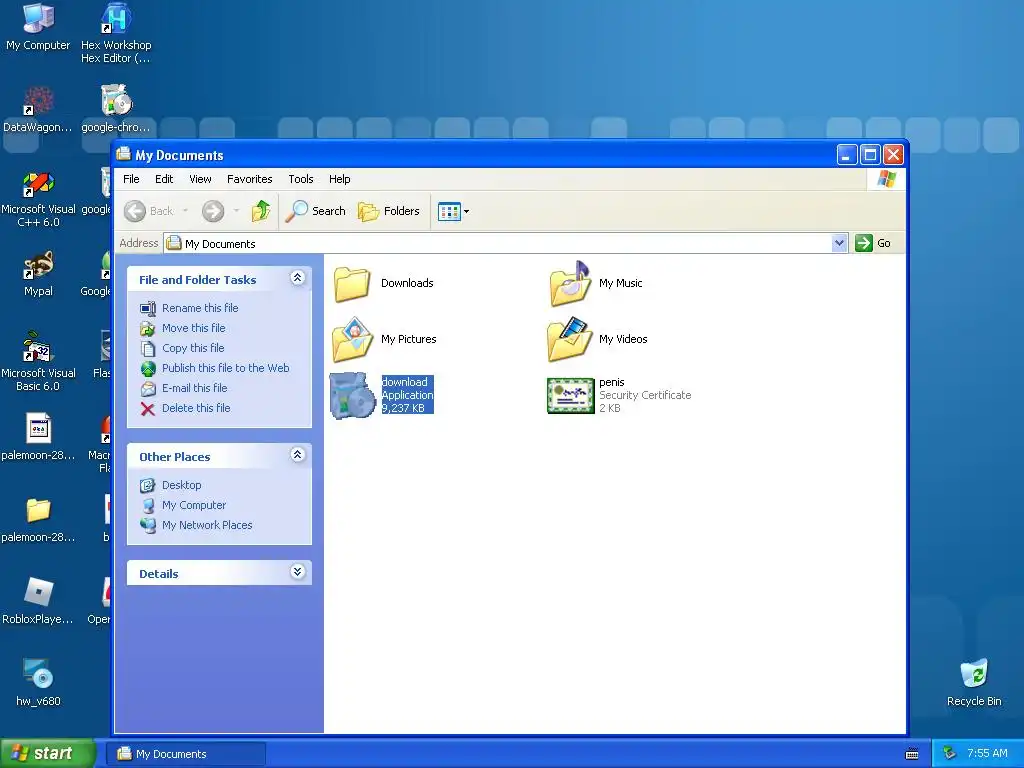Select Microsoft Visual Basic 6.0 icon
The height and width of the screenshot is (768, 1024).
click(38, 362)
